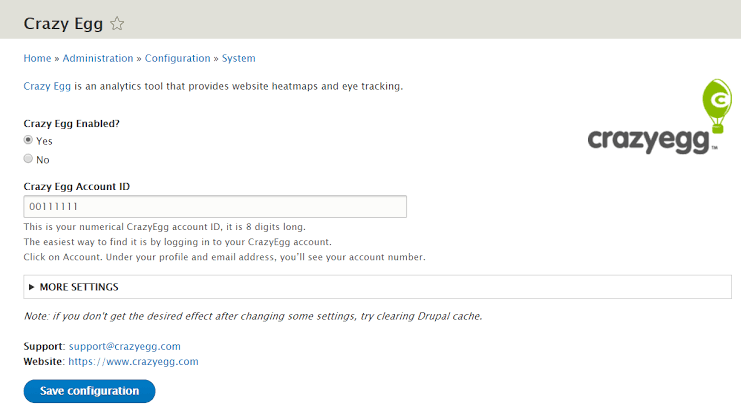Focus the Crazy Egg Account ID field

(x=215, y=207)
